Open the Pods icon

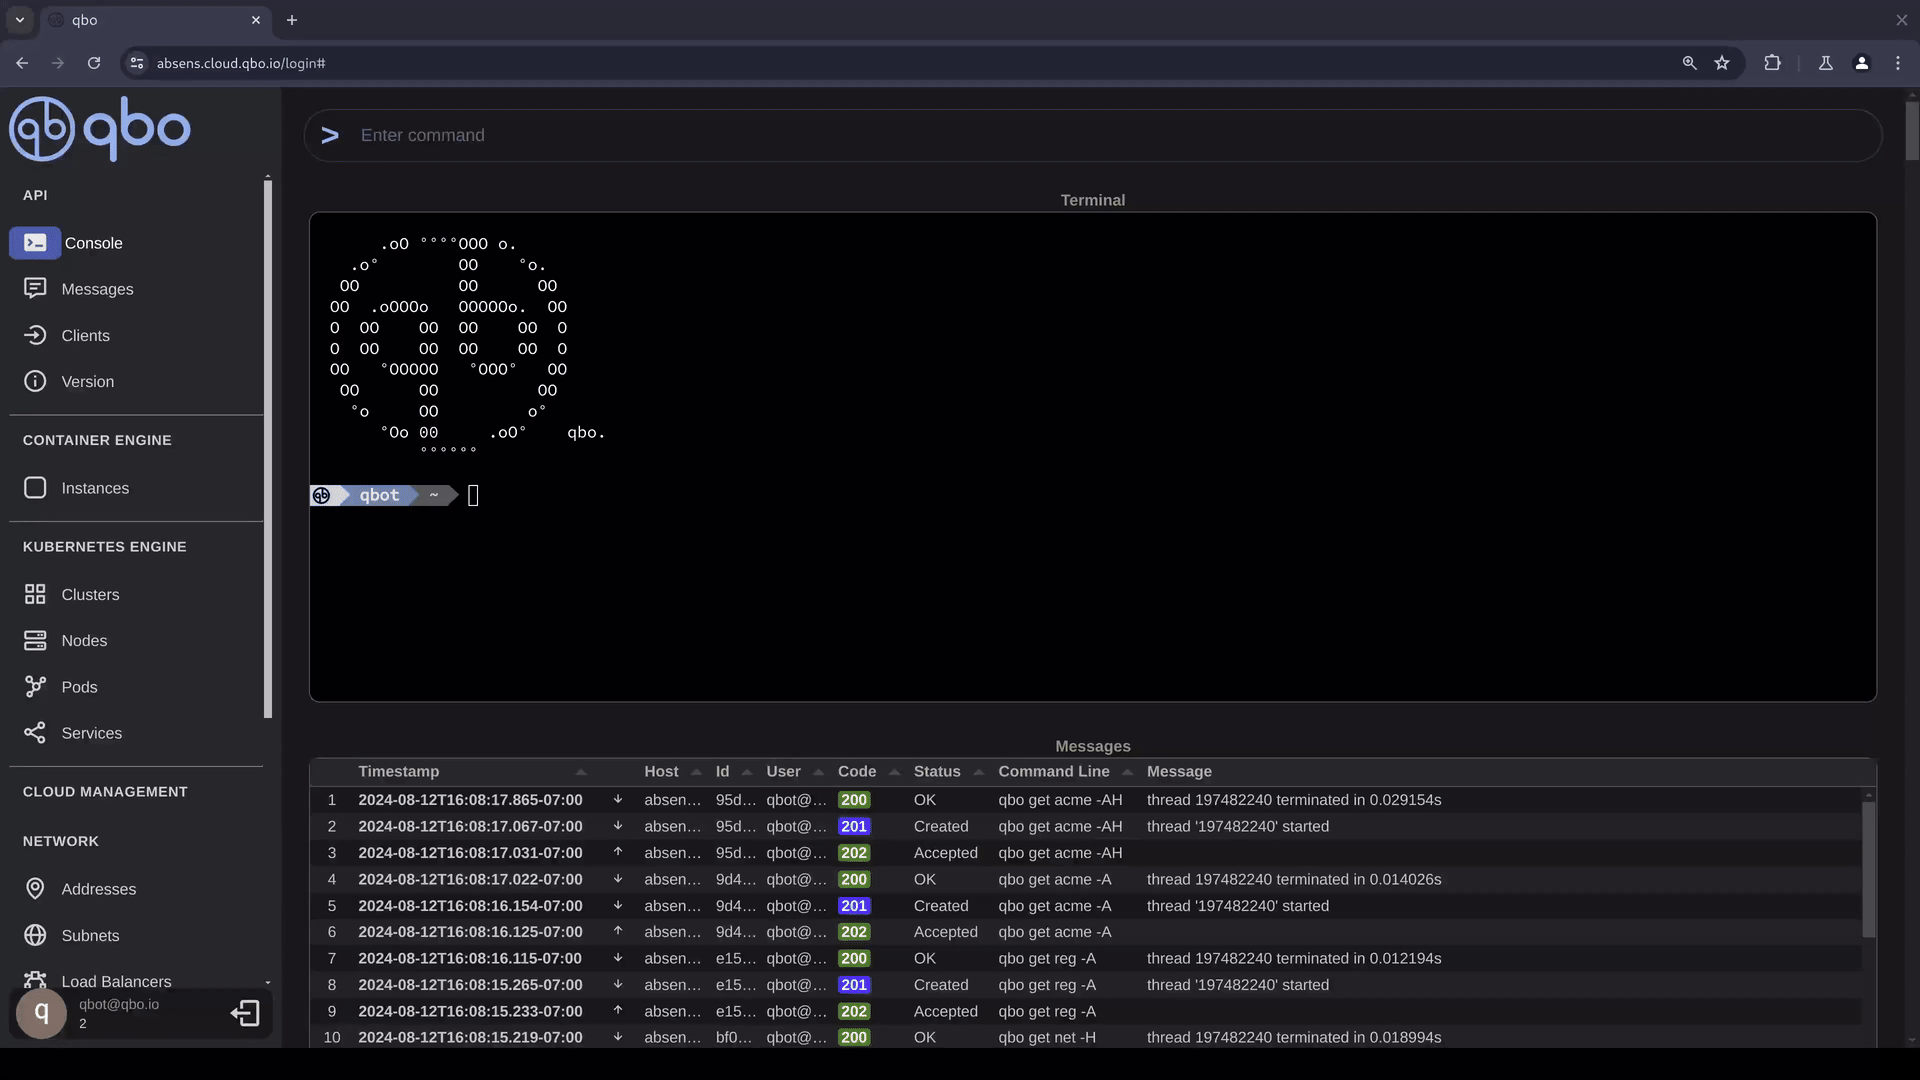[x=35, y=687]
